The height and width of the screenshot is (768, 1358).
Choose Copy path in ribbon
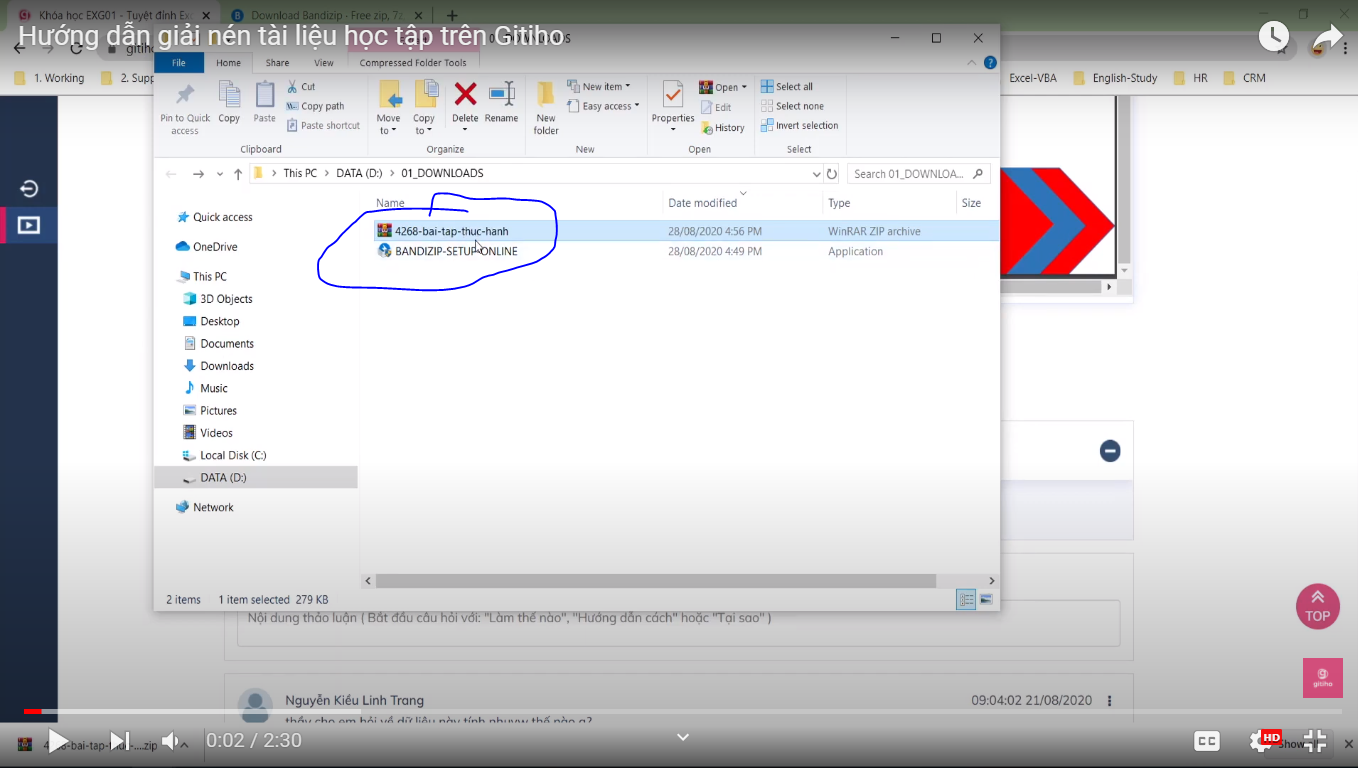point(315,106)
